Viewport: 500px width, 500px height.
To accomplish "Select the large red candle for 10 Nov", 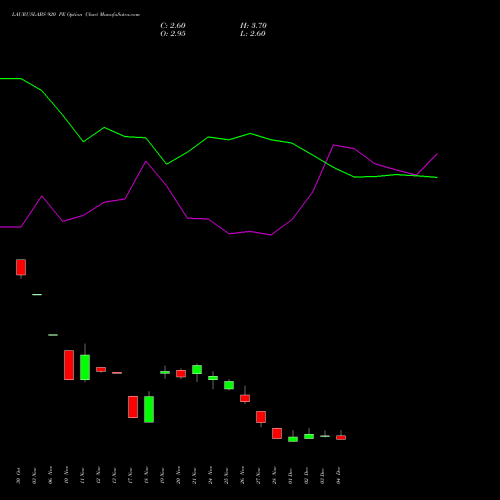I will [69, 365].
